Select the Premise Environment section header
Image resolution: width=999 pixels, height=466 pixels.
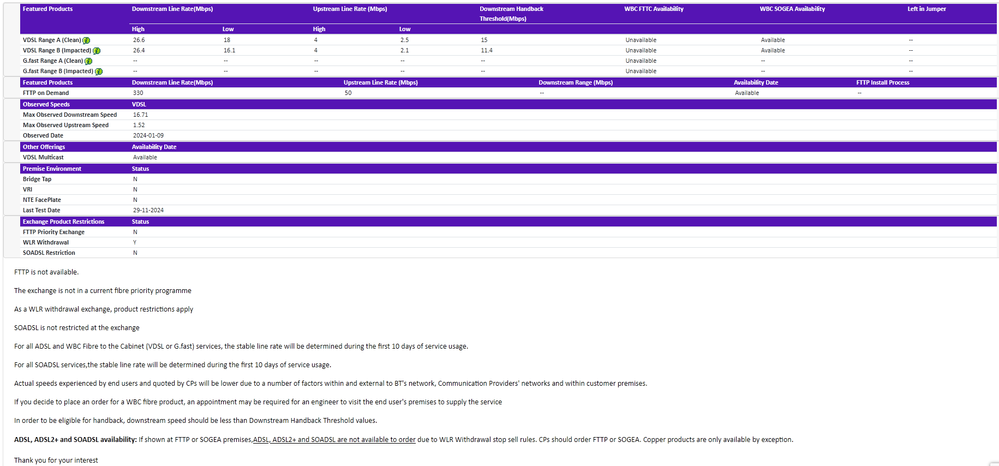[52, 168]
